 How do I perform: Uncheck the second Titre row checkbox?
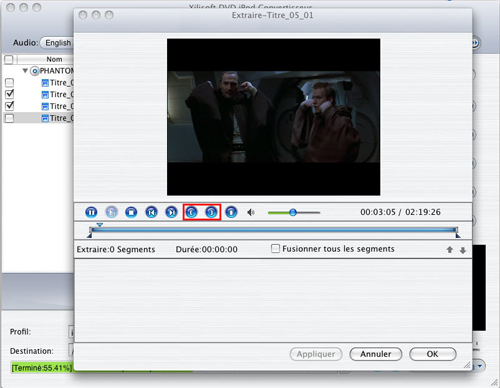coord(10,94)
